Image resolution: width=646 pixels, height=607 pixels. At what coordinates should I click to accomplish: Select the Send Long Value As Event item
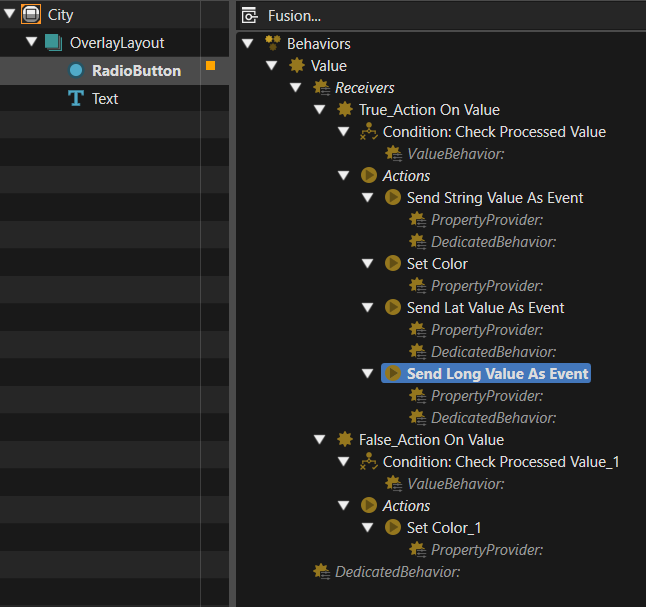coord(497,373)
